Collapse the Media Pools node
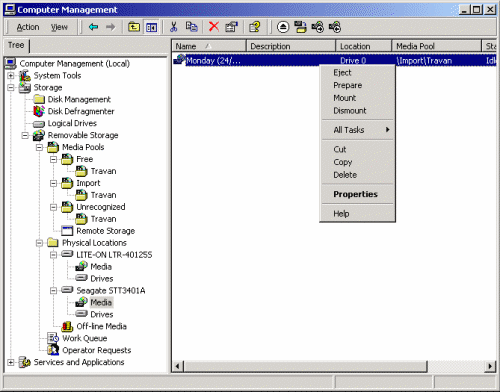This screenshot has height=392, width=500. [x=39, y=147]
